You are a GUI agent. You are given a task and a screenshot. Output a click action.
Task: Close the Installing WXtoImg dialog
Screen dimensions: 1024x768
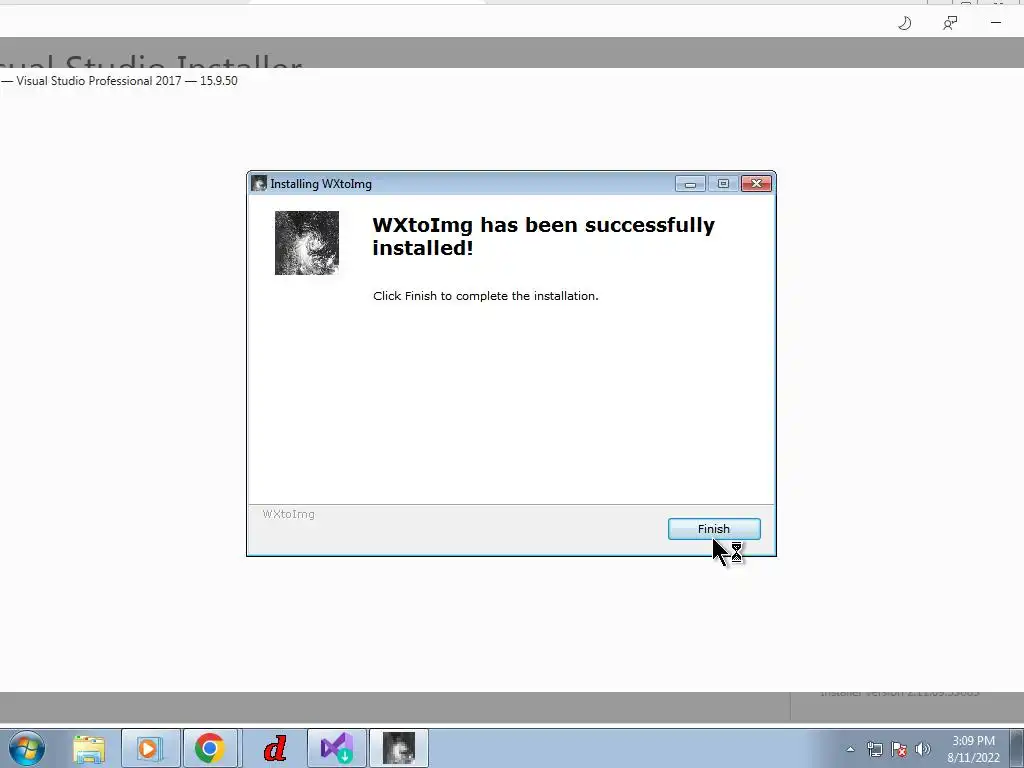(x=756, y=184)
